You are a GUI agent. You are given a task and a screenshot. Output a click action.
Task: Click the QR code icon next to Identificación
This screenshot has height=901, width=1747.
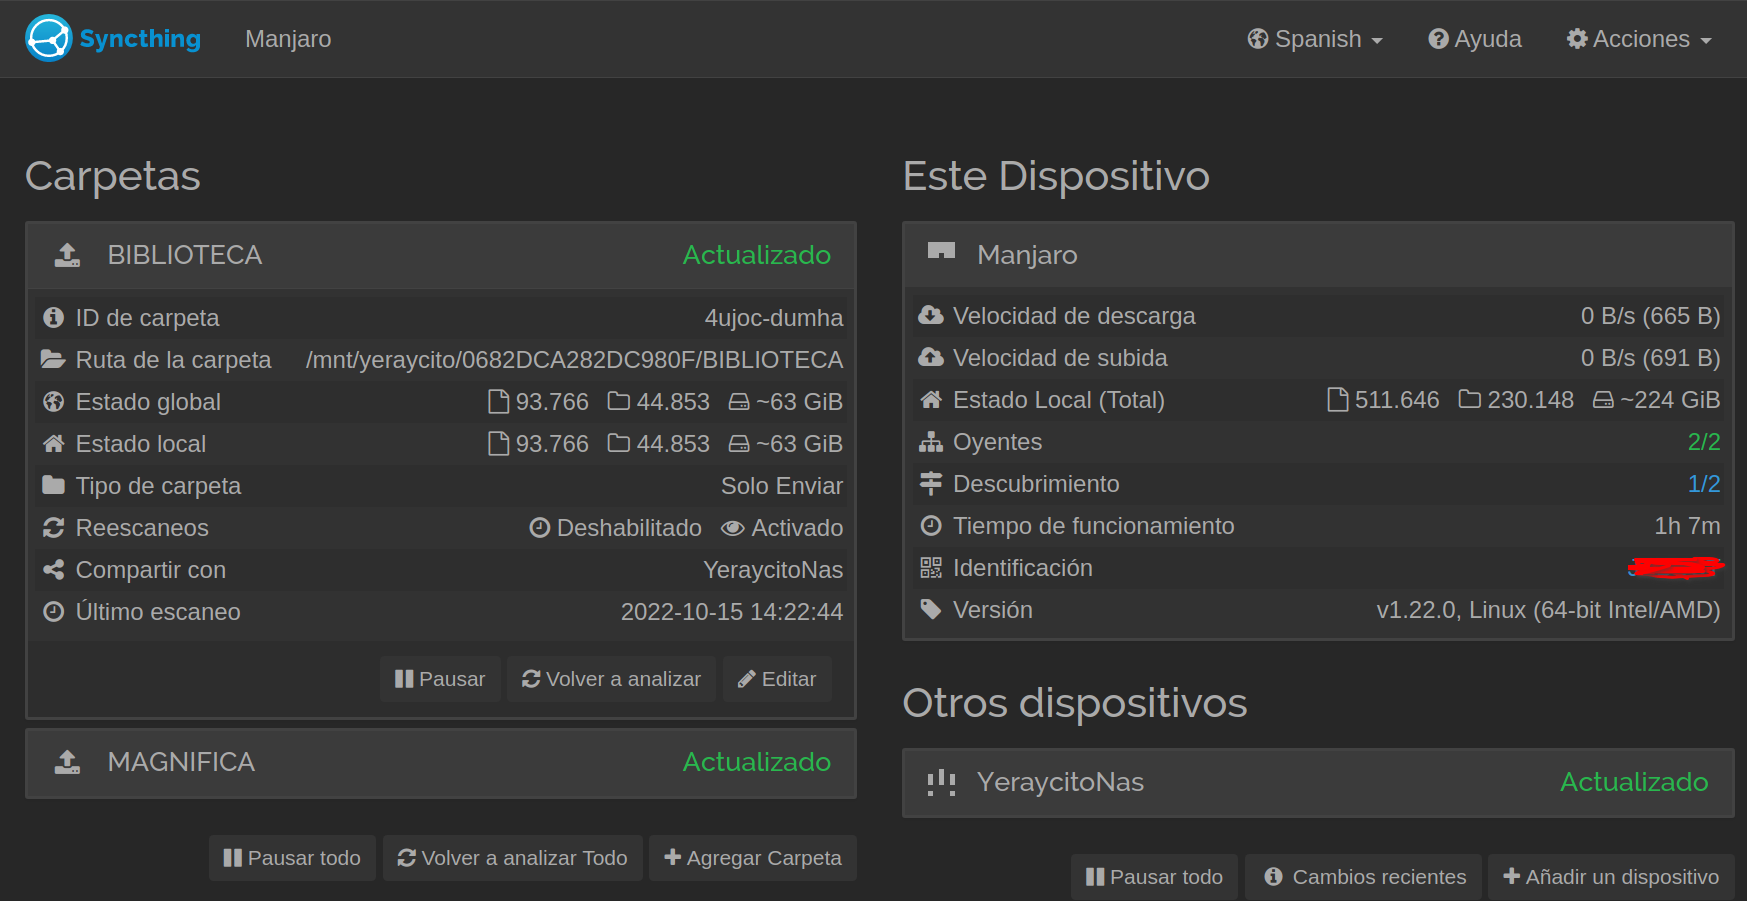pyautogui.click(x=931, y=568)
